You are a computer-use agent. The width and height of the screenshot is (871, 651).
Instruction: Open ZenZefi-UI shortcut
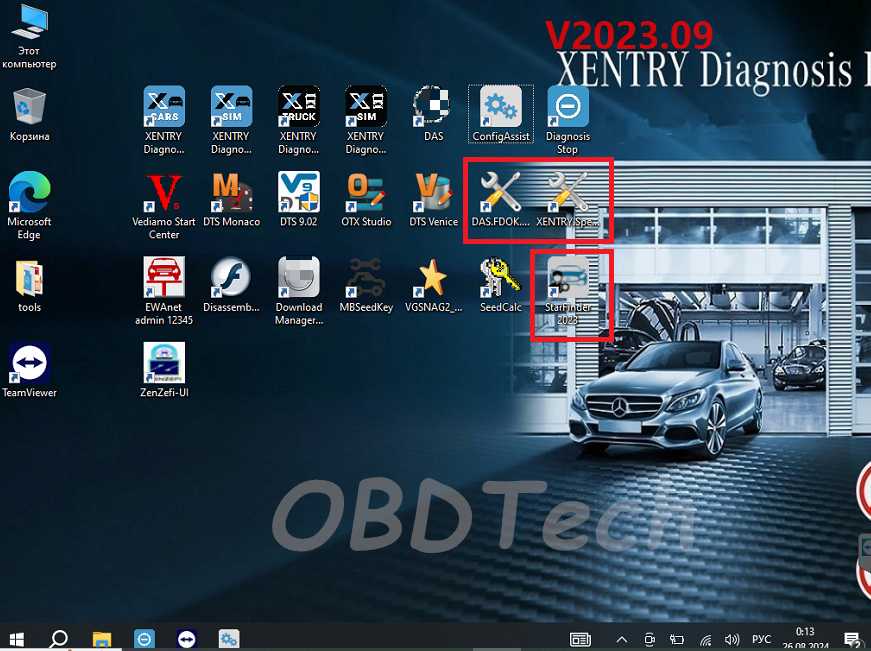164,369
